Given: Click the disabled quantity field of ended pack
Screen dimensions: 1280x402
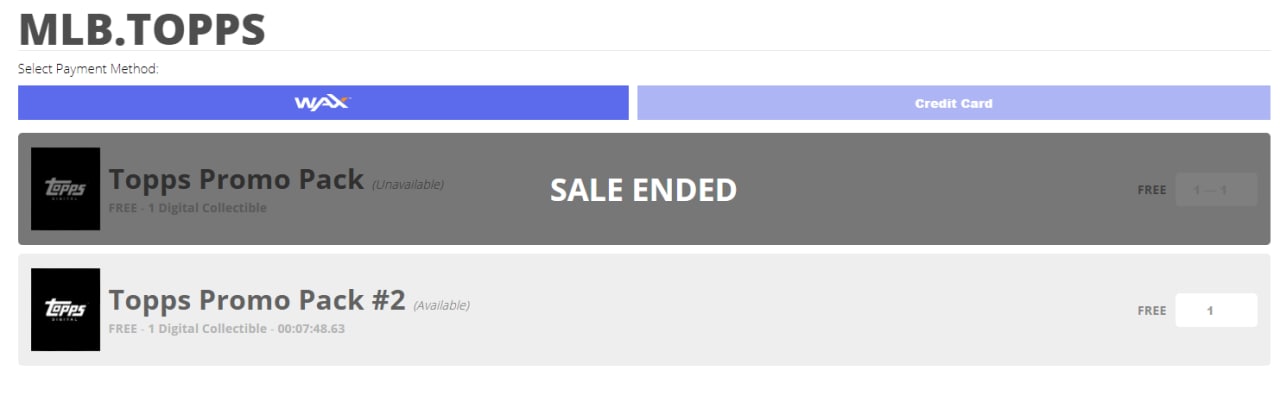Looking at the screenshot, I should [x=1215, y=190].
